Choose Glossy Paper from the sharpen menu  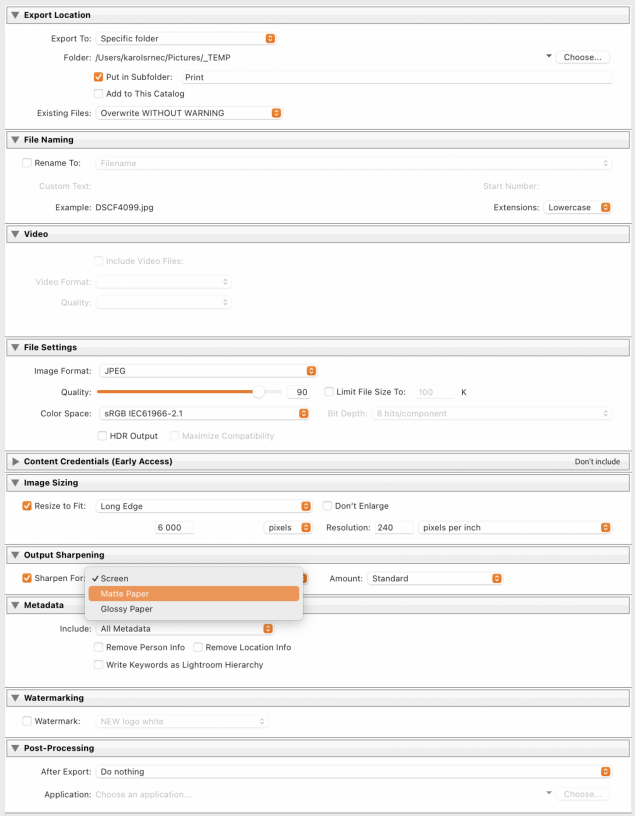click(194, 608)
